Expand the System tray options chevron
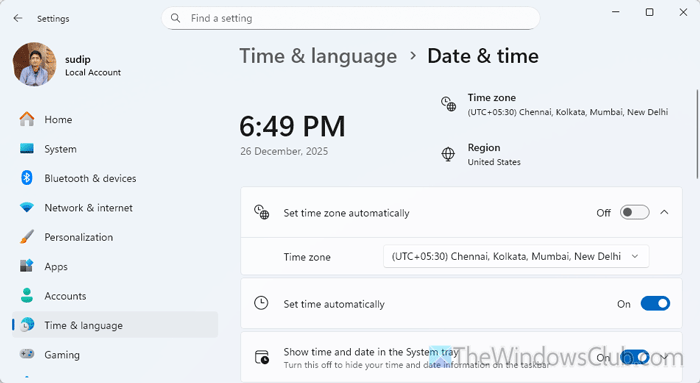Image resolution: width=700 pixels, height=383 pixels. pyautogui.click(x=665, y=358)
